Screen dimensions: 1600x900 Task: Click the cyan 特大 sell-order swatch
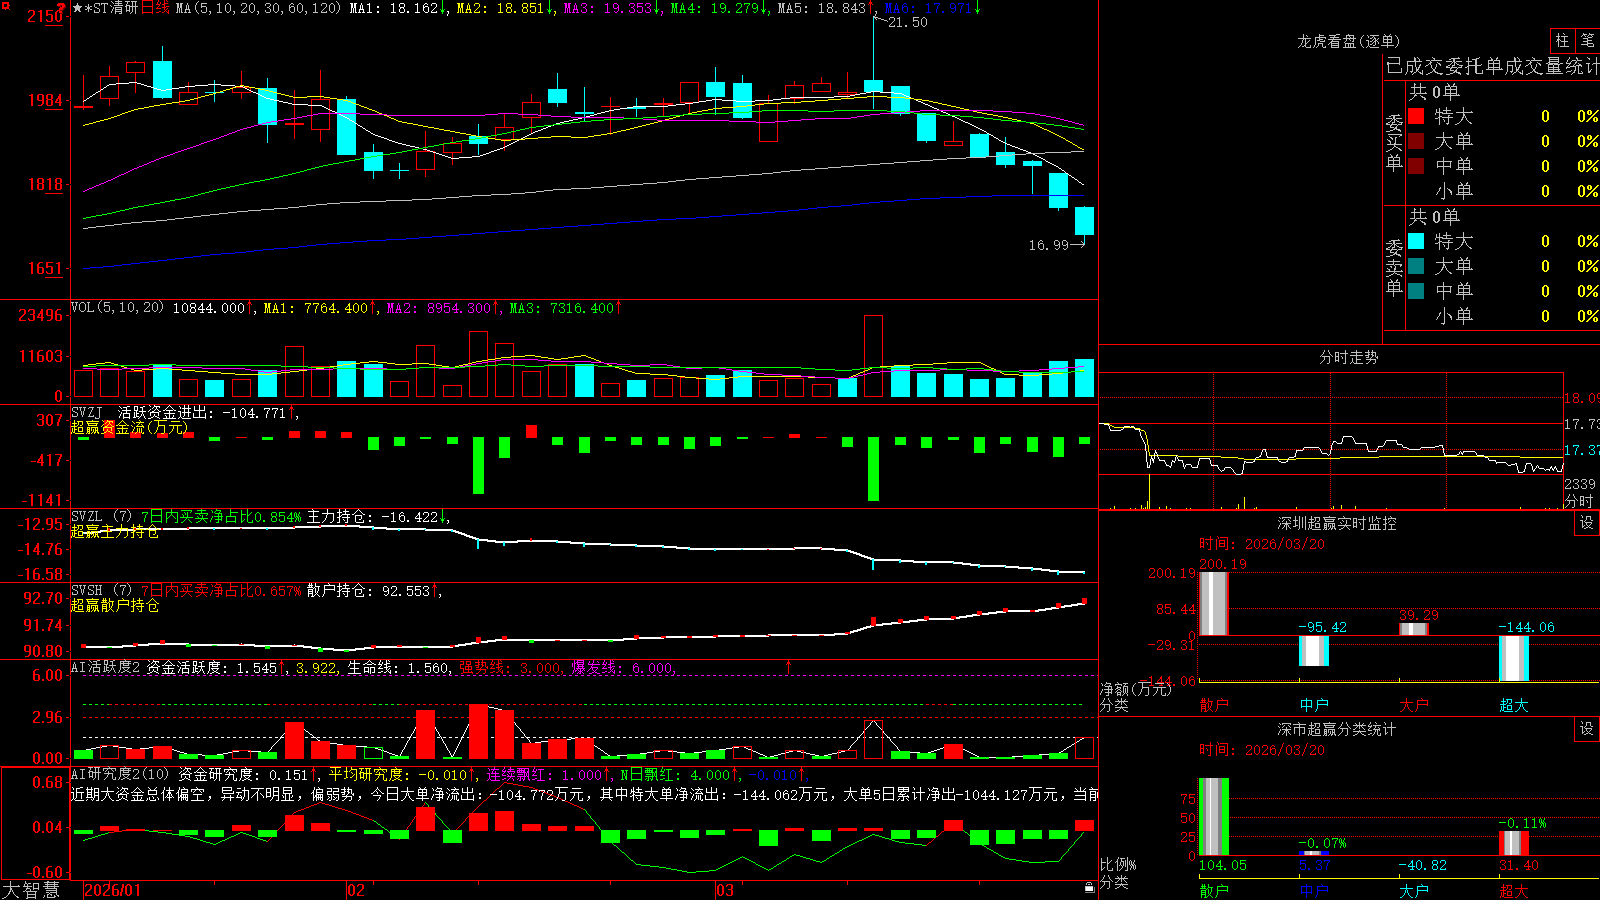[x=1416, y=241]
